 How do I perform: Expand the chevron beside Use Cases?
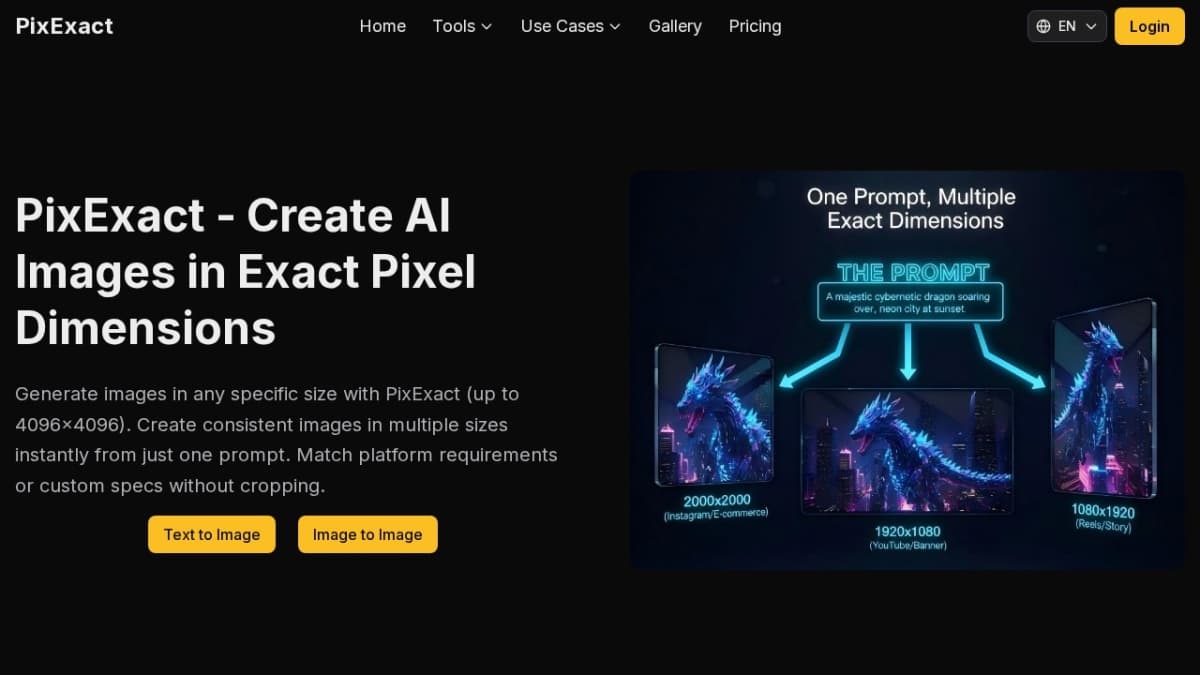pos(615,27)
